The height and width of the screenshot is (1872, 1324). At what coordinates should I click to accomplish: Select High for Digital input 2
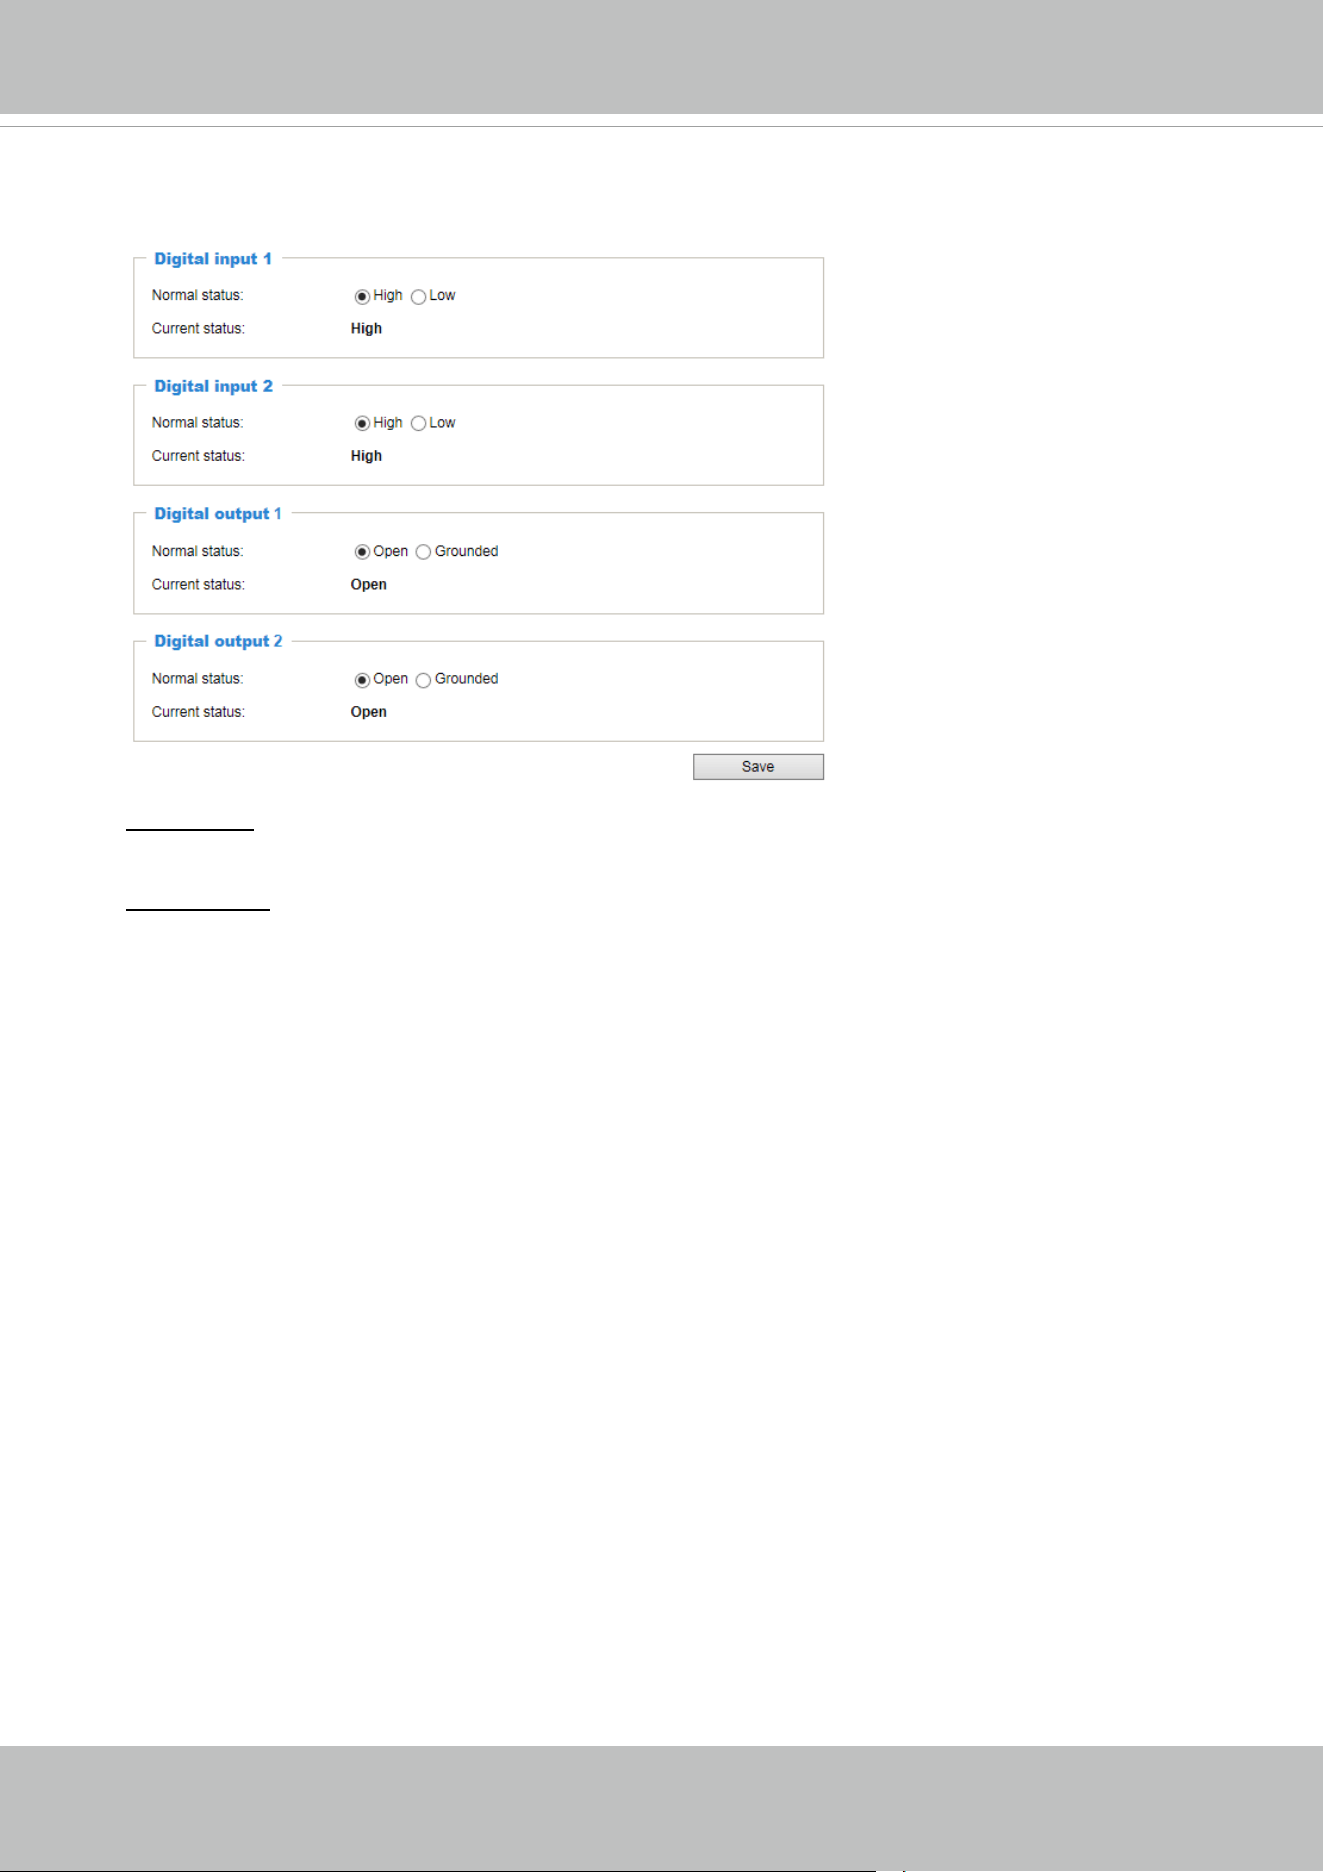pyautogui.click(x=362, y=424)
